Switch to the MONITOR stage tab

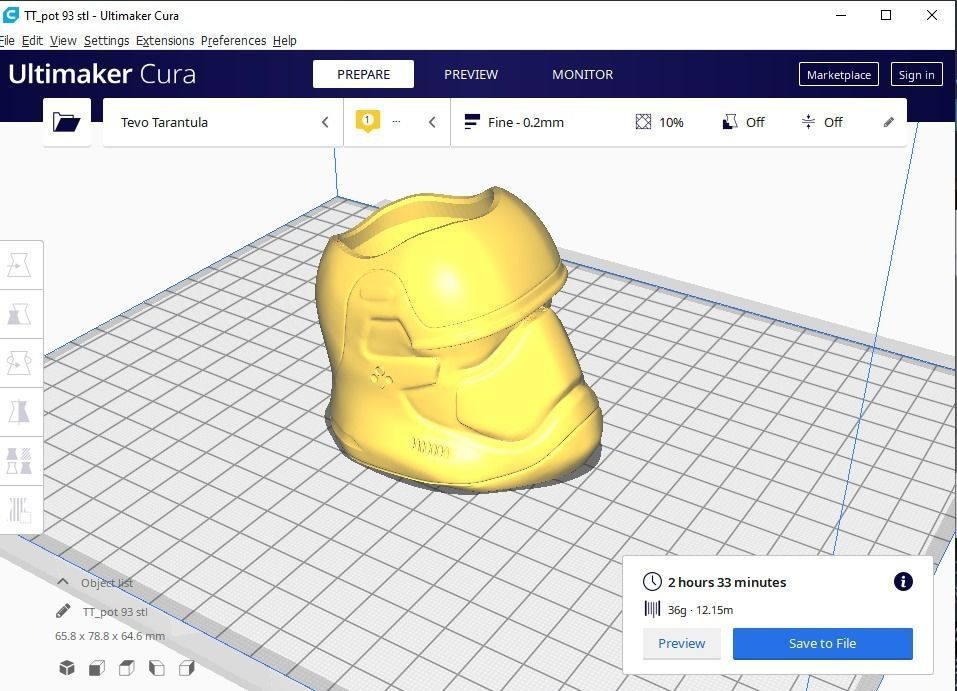tap(583, 74)
